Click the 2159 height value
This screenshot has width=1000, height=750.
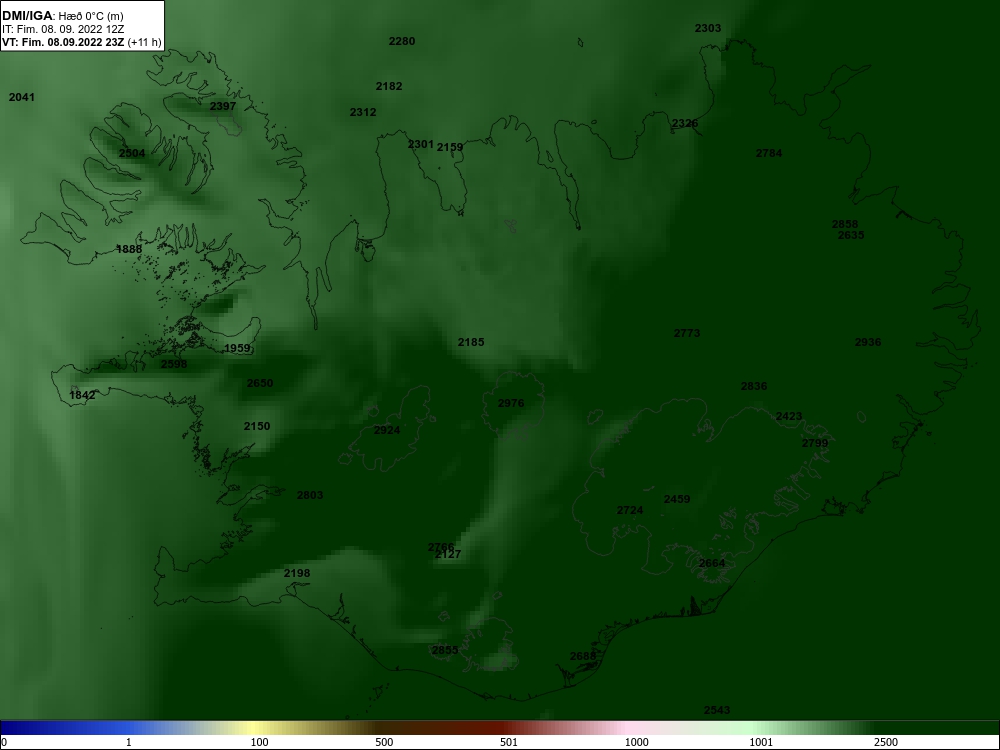(x=450, y=147)
